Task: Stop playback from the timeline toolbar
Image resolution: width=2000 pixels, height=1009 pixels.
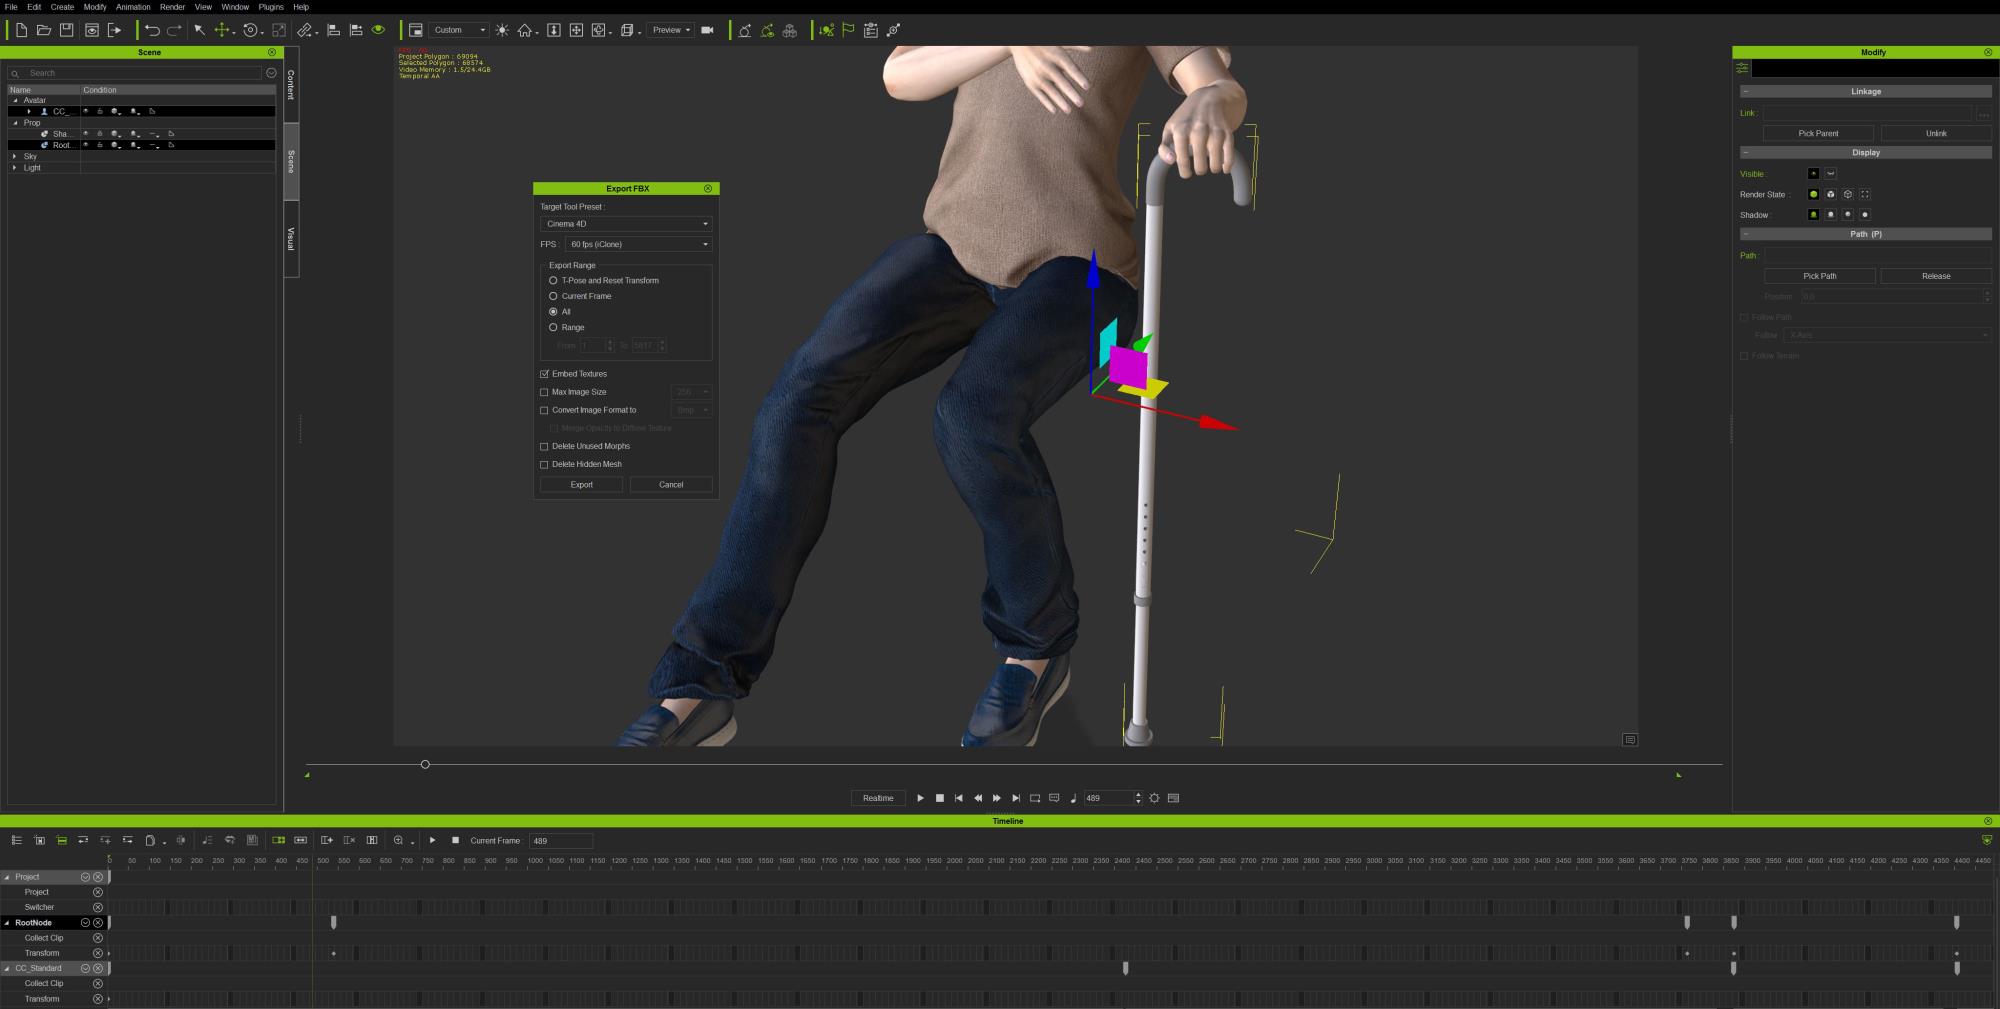Action: (x=455, y=840)
